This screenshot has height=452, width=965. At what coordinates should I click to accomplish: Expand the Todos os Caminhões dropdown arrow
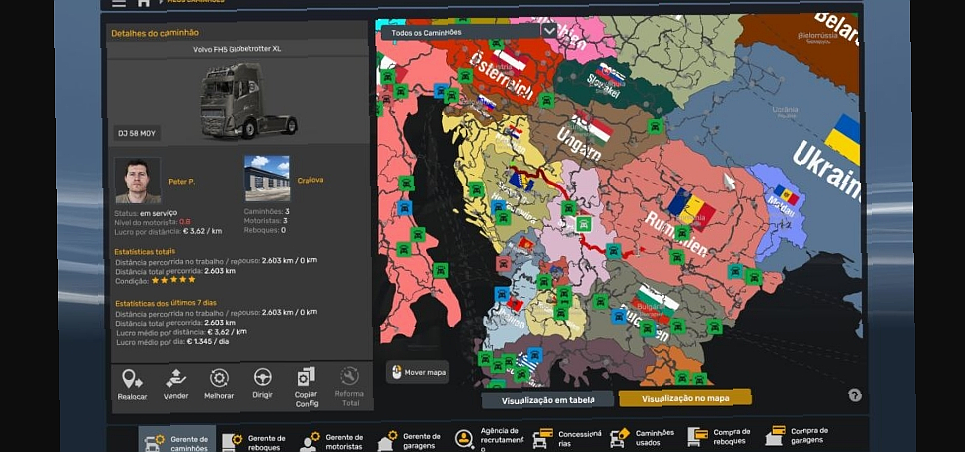pyautogui.click(x=549, y=30)
